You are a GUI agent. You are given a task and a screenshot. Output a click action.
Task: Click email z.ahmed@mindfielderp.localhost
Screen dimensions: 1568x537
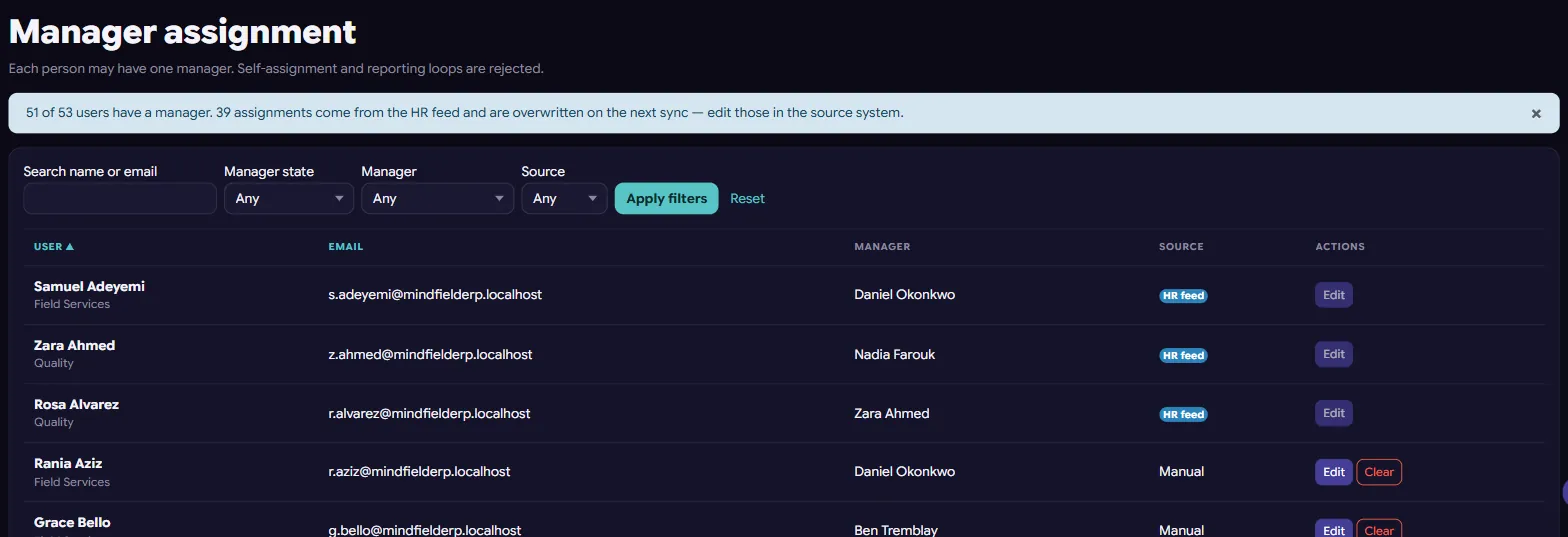pos(430,354)
